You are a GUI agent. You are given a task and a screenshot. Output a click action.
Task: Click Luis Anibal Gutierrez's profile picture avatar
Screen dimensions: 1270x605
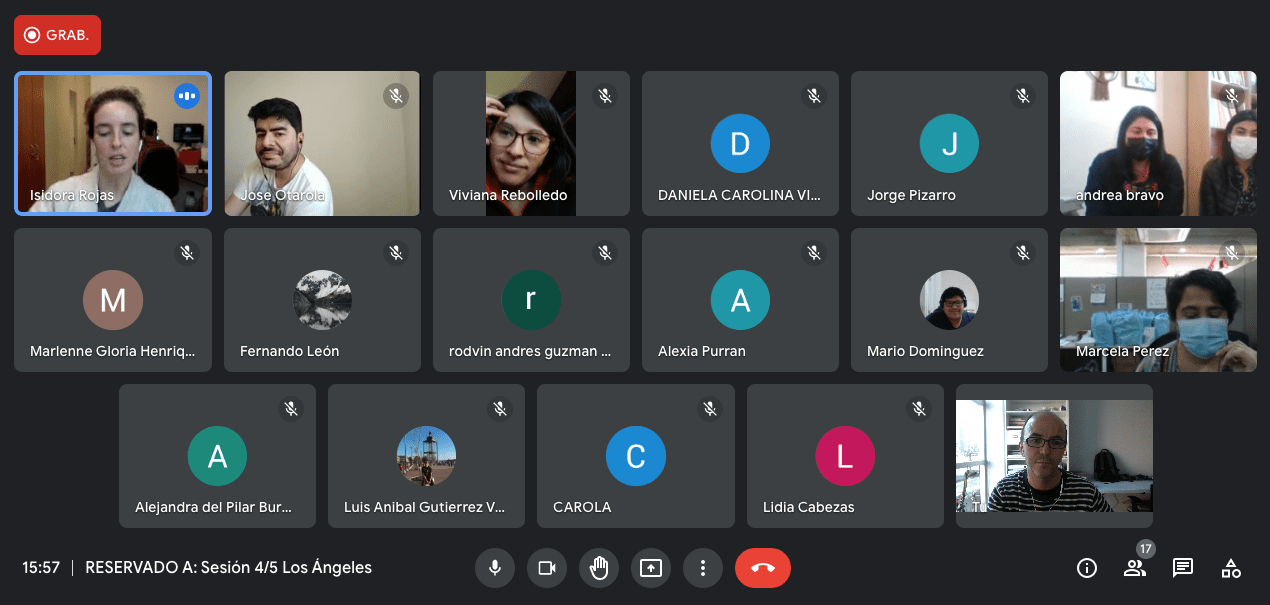[x=426, y=456]
